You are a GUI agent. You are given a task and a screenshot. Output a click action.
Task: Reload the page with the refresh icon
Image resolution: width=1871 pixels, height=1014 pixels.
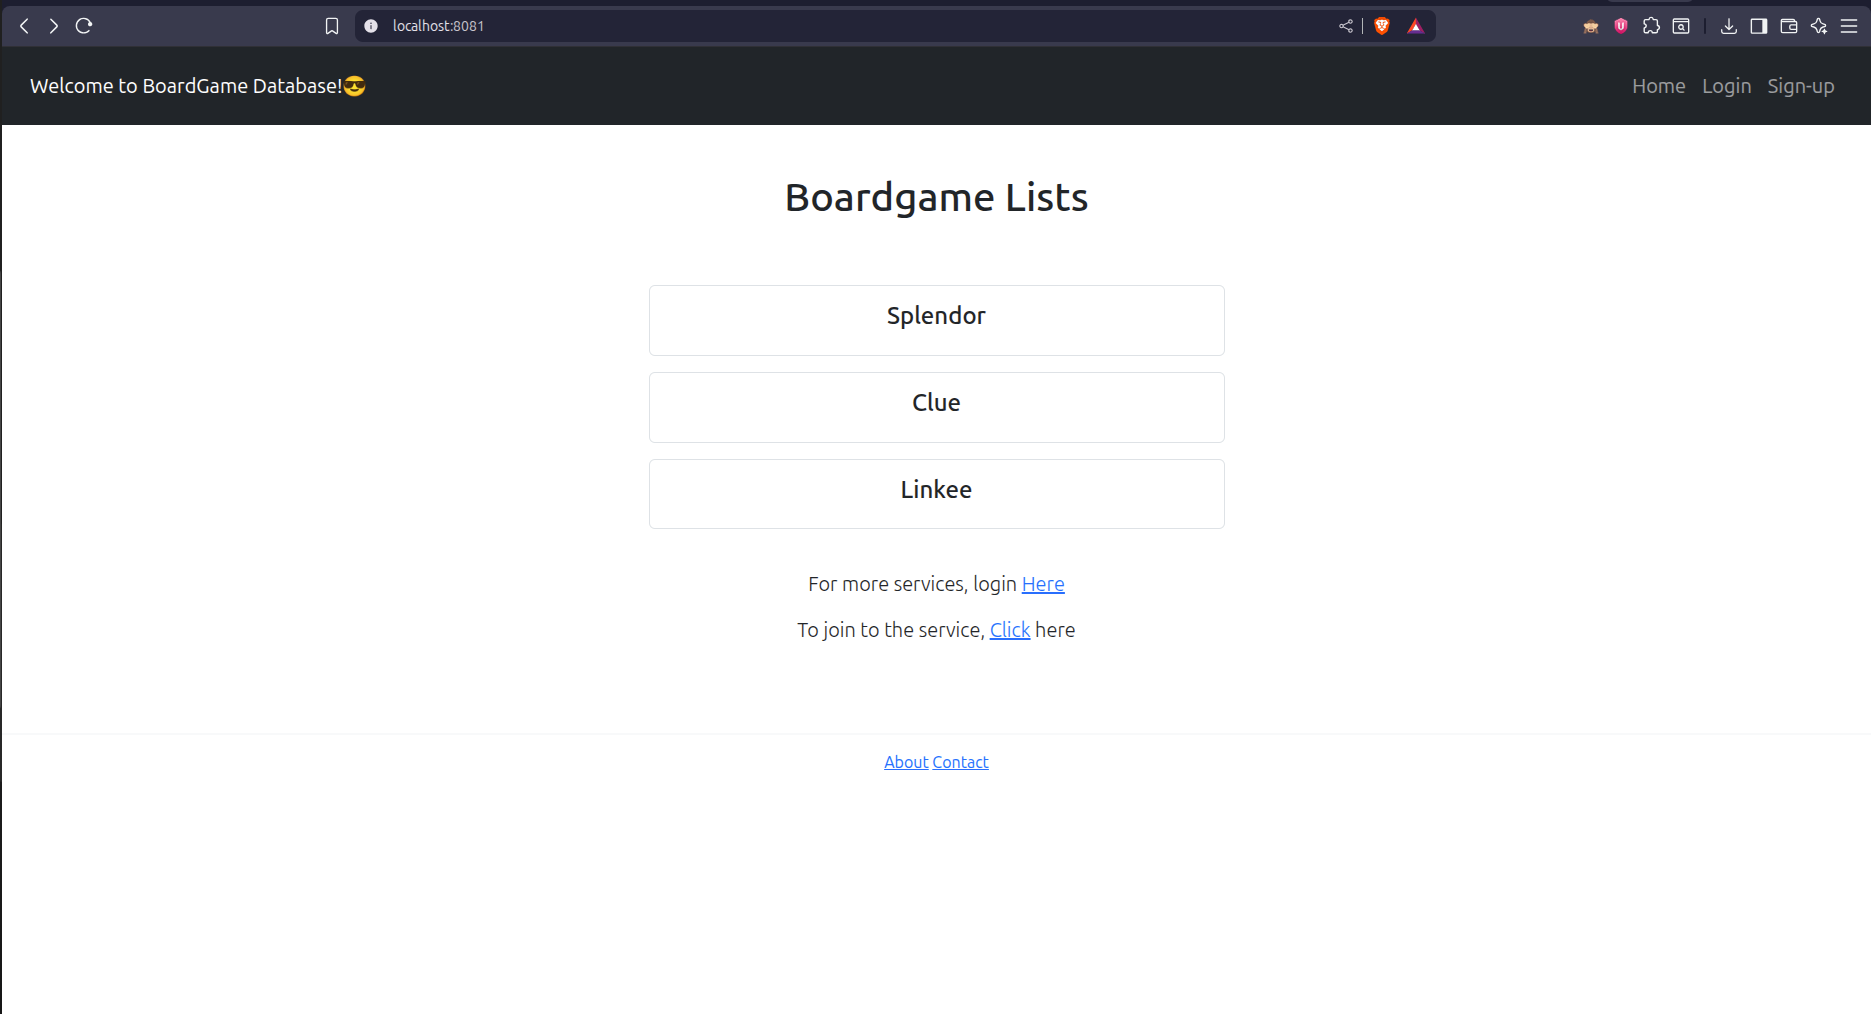84,26
